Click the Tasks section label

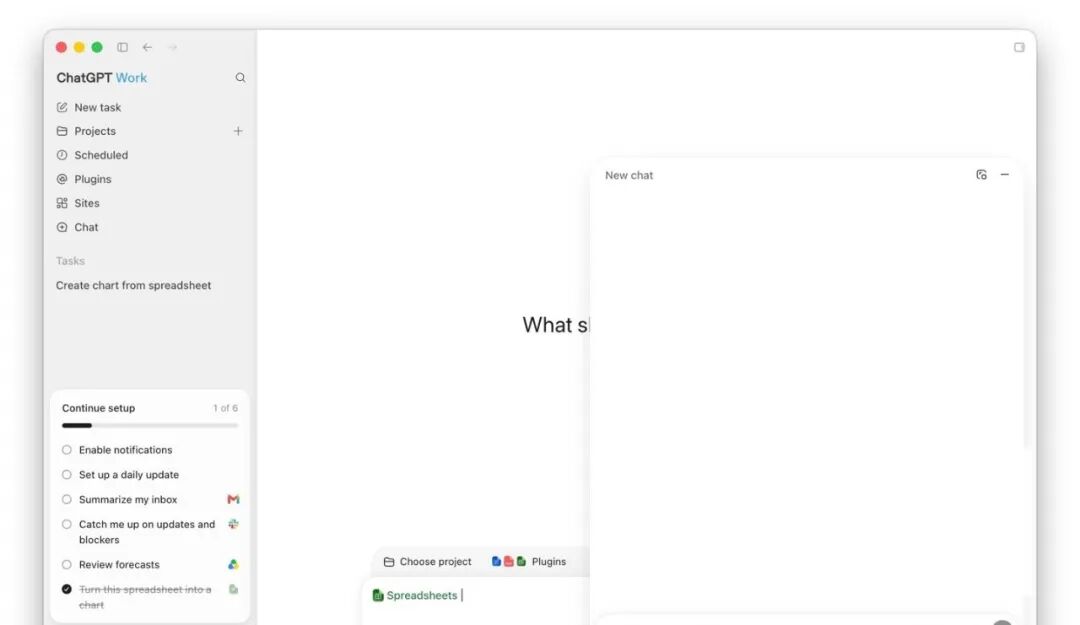click(x=70, y=261)
